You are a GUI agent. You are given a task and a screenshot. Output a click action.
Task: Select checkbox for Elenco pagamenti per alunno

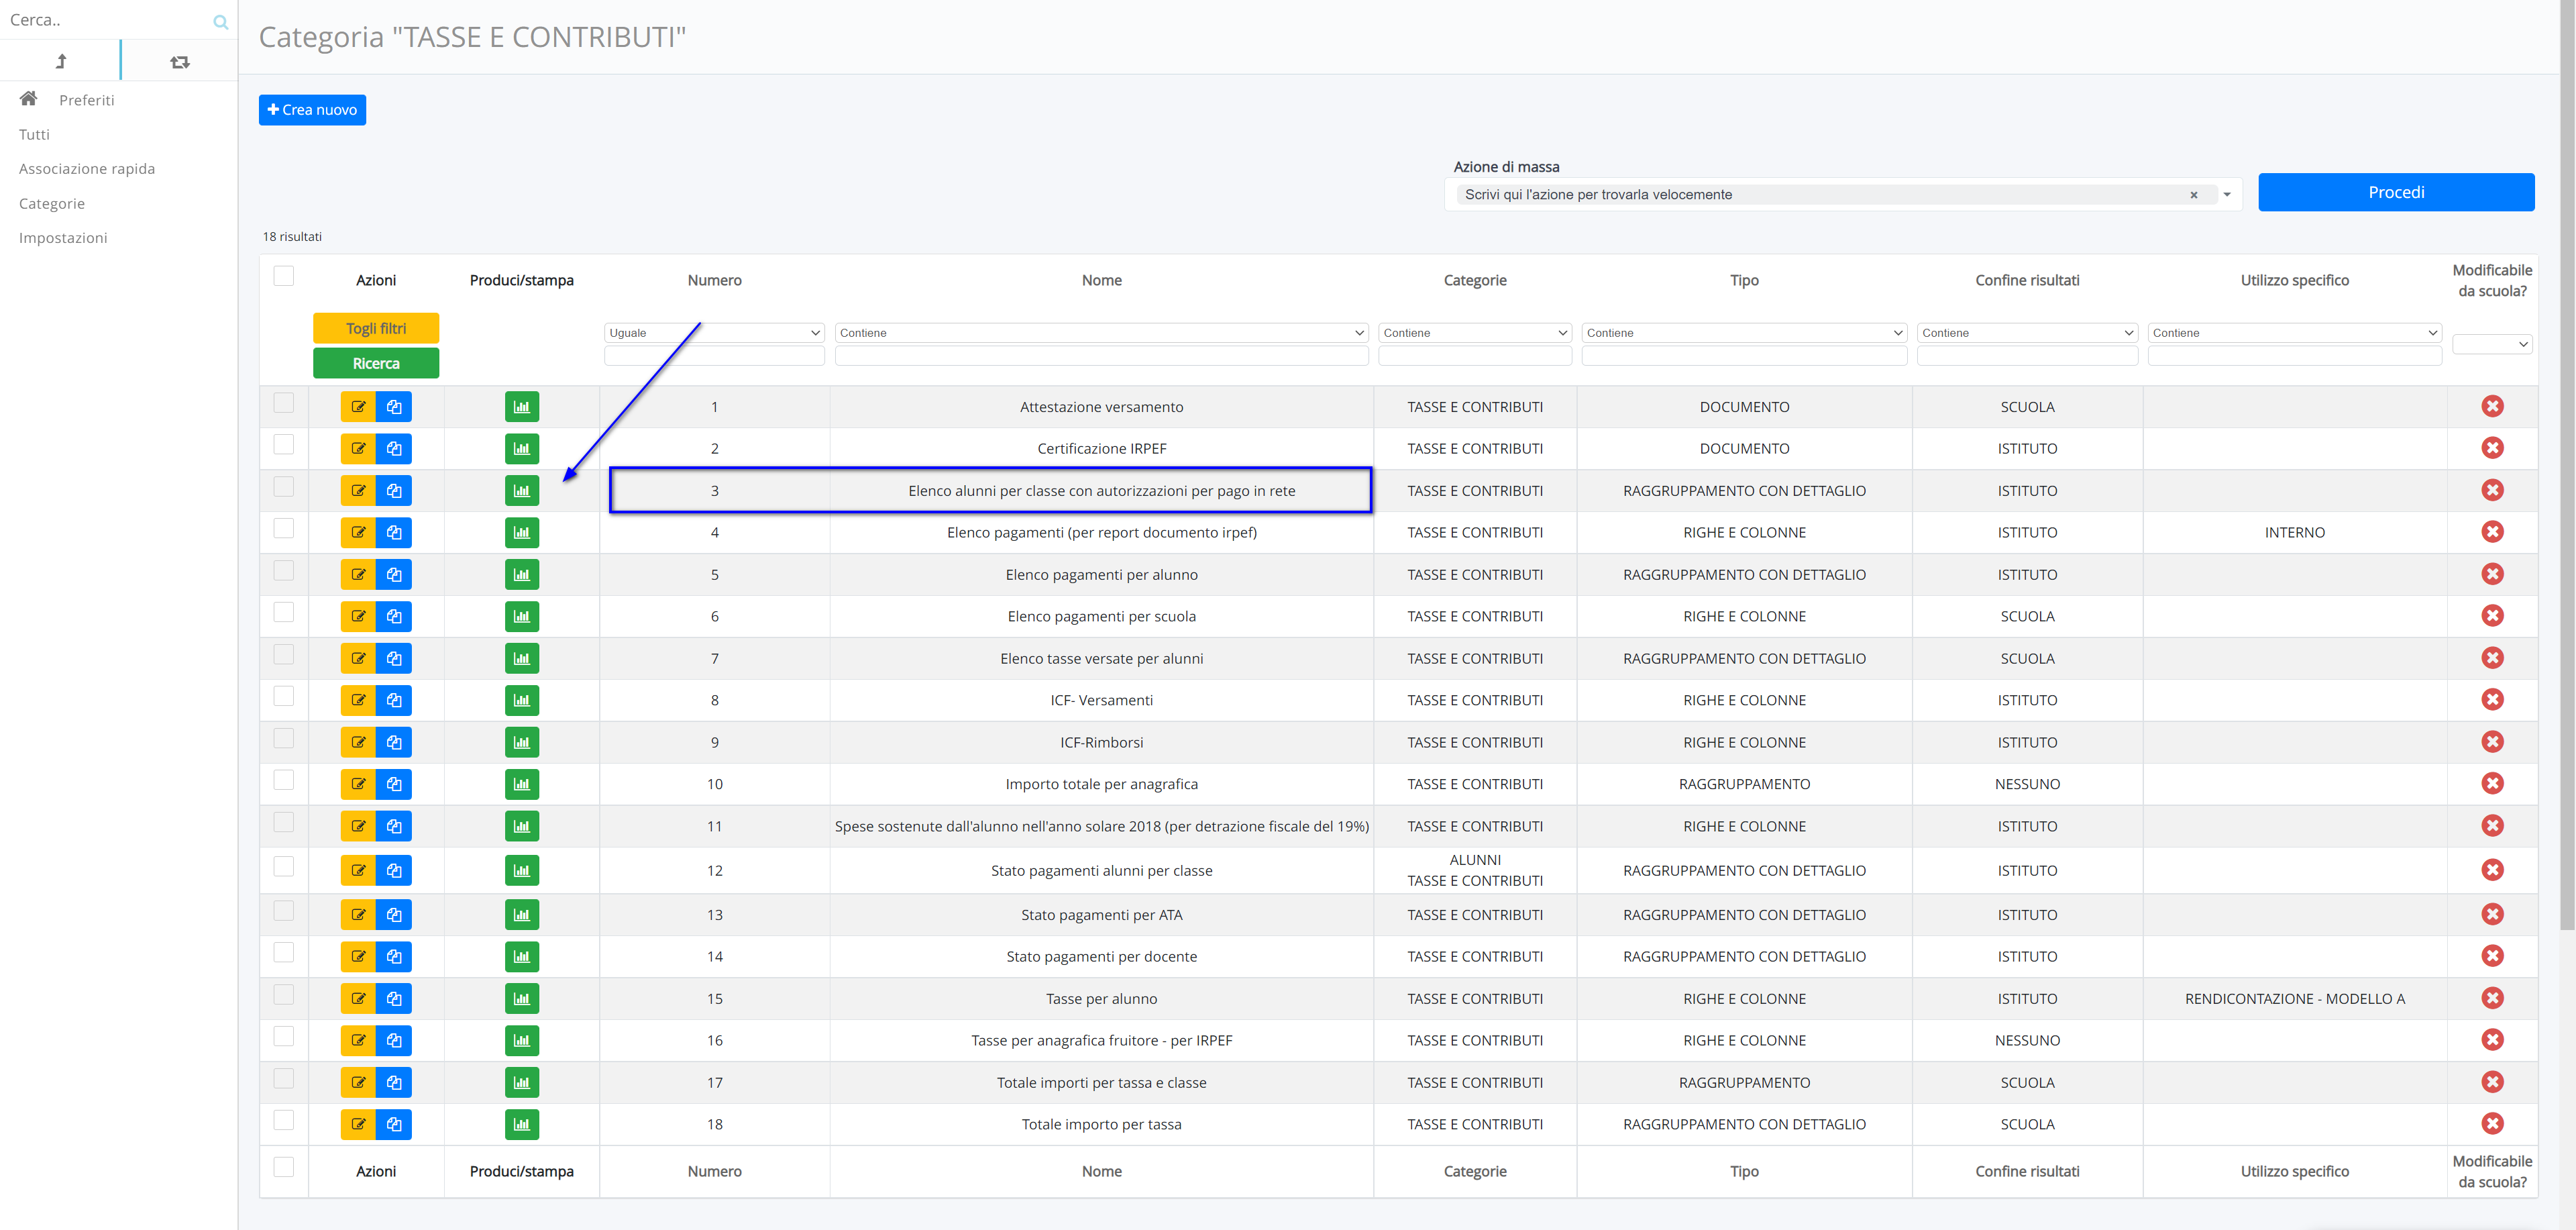click(284, 571)
